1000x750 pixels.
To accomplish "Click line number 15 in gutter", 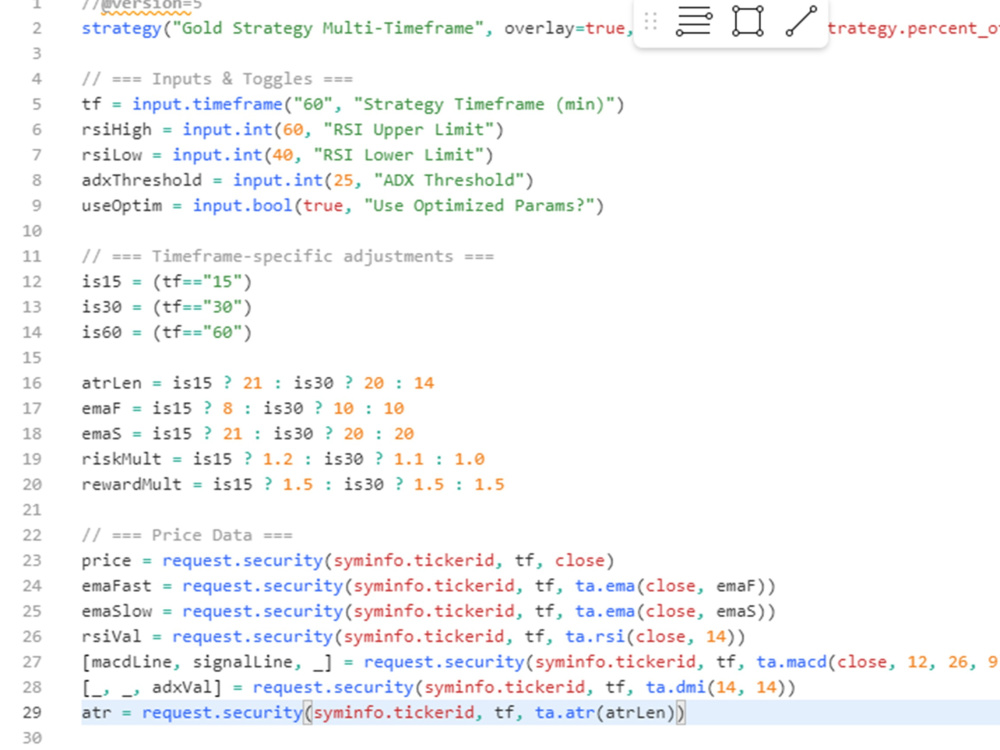I will (32, 358).
